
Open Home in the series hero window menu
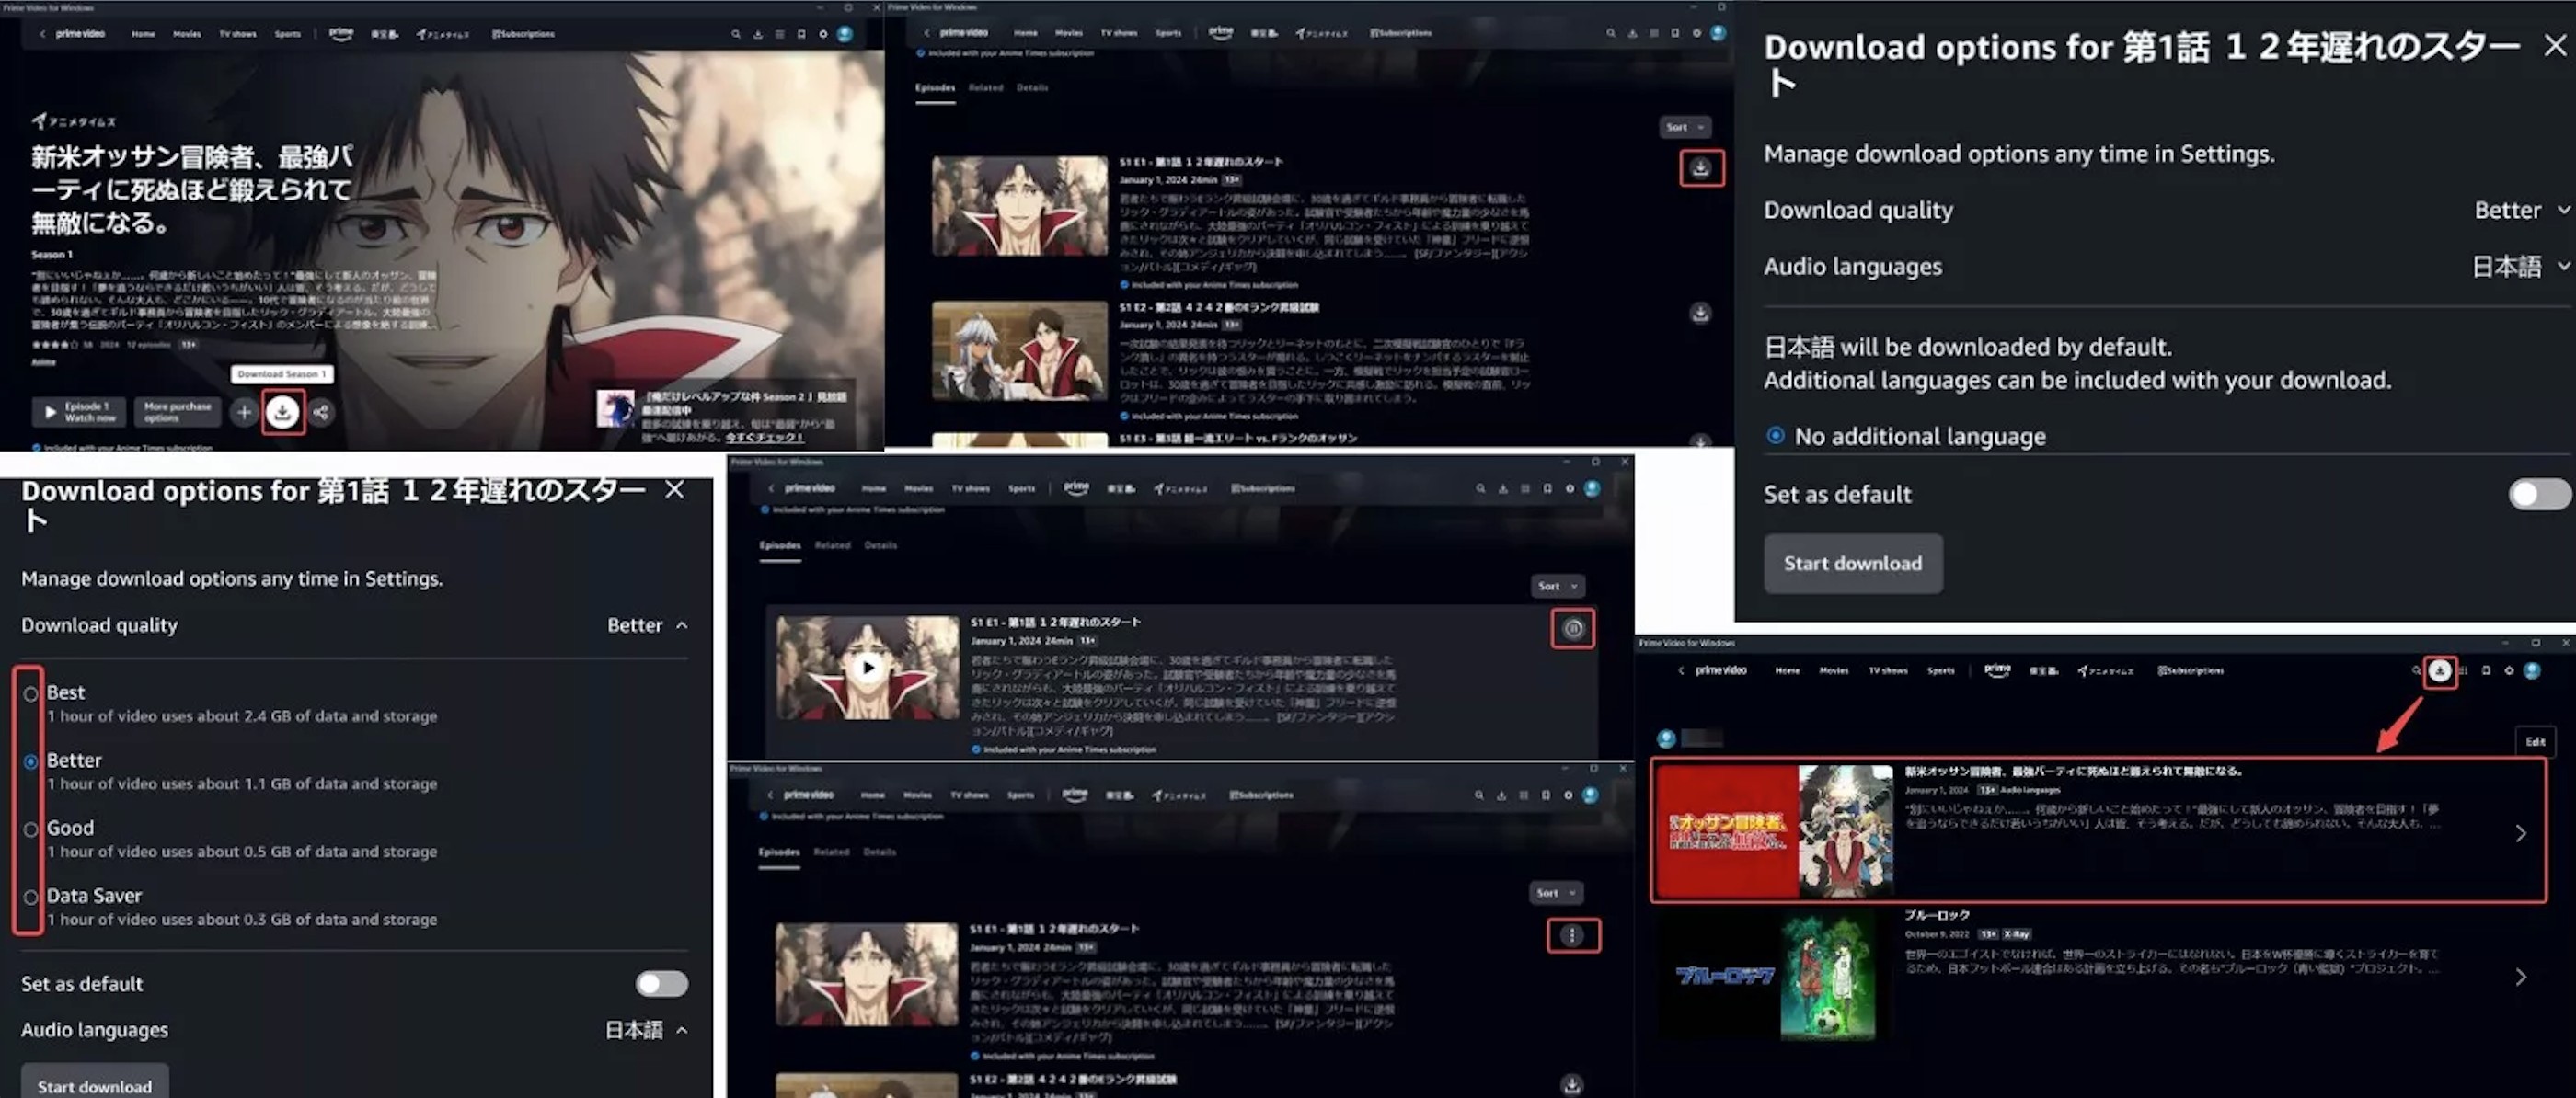tap(143, 34)
